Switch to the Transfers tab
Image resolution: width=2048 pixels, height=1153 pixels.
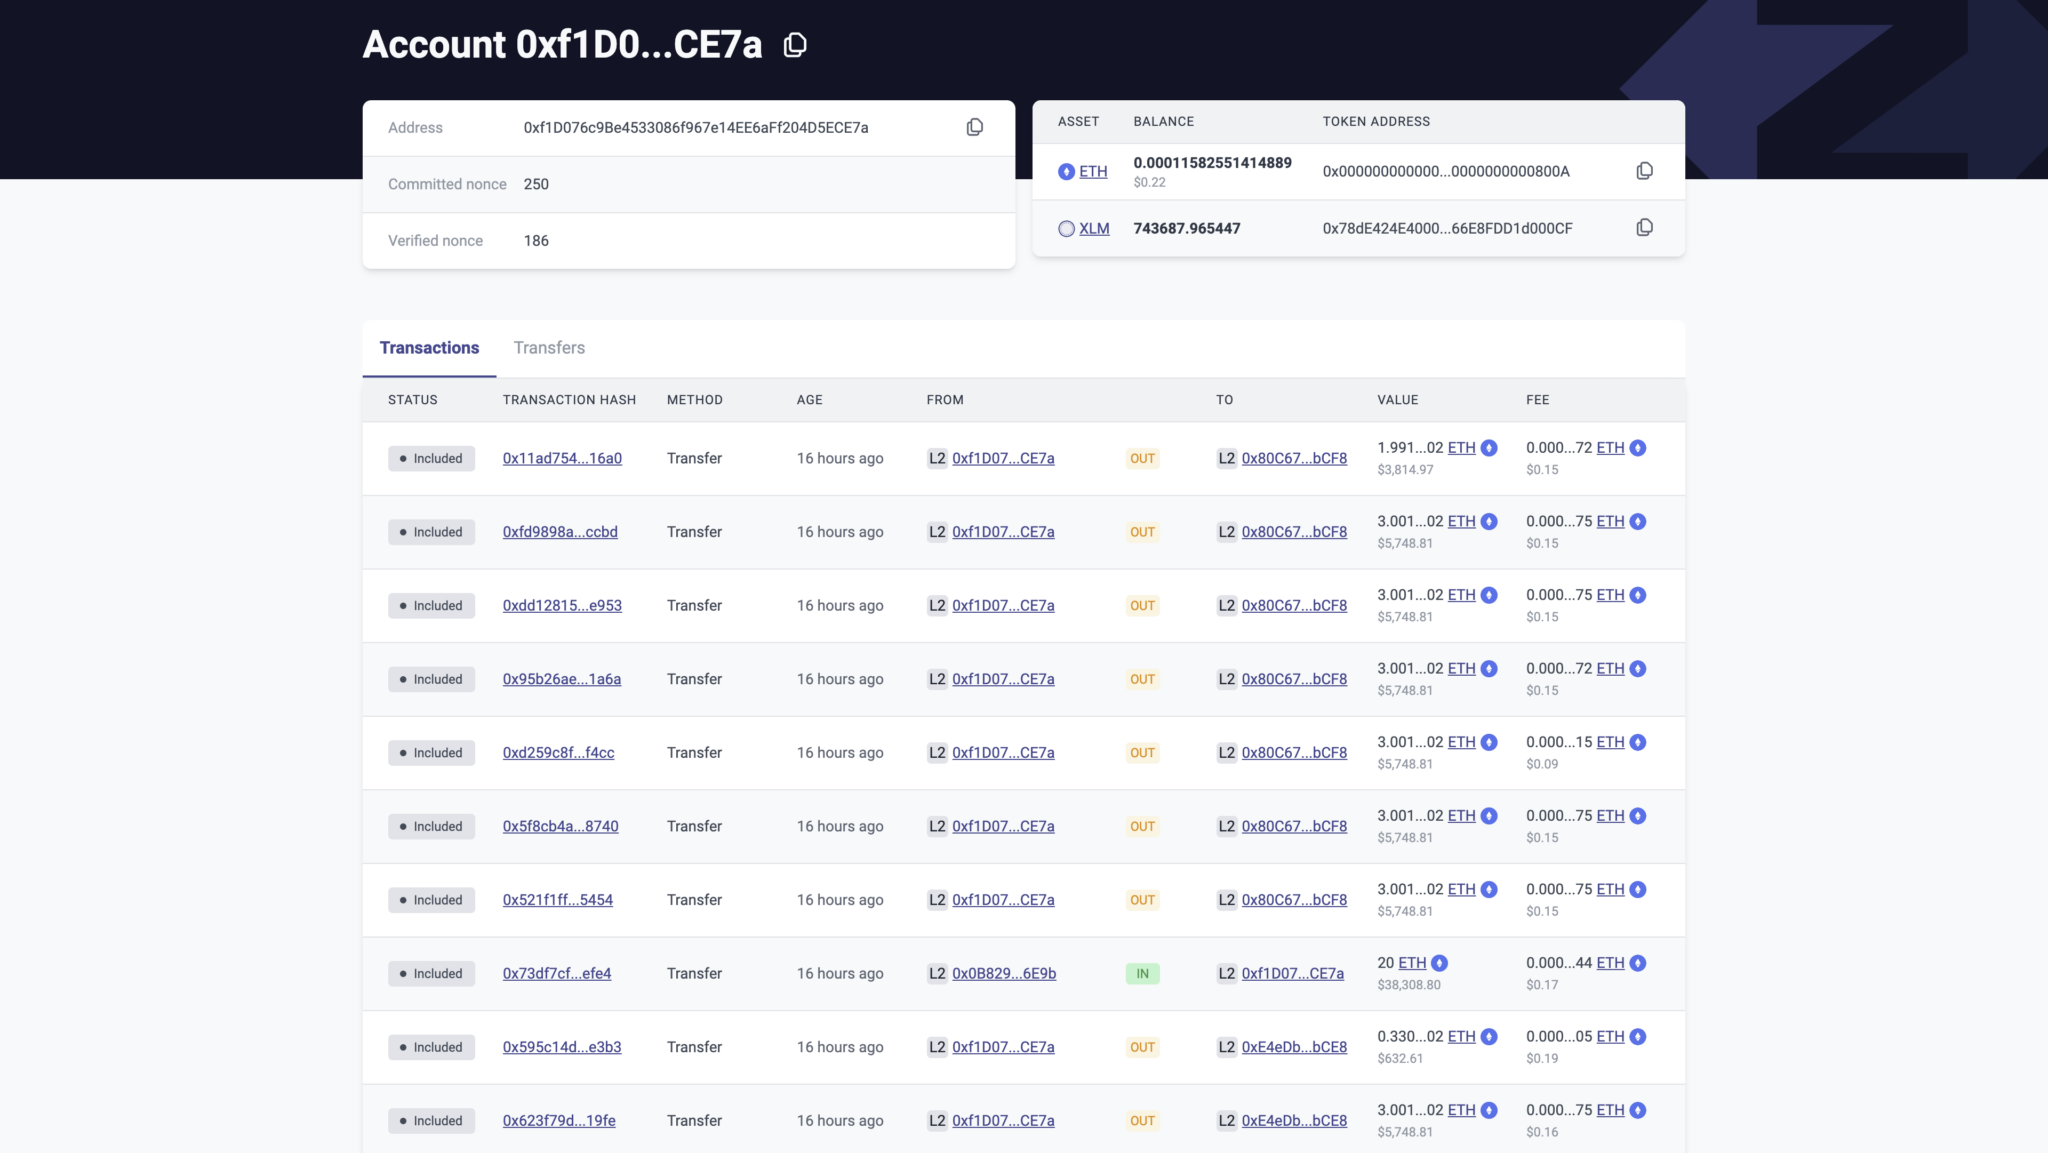click(x=549, y=348)
